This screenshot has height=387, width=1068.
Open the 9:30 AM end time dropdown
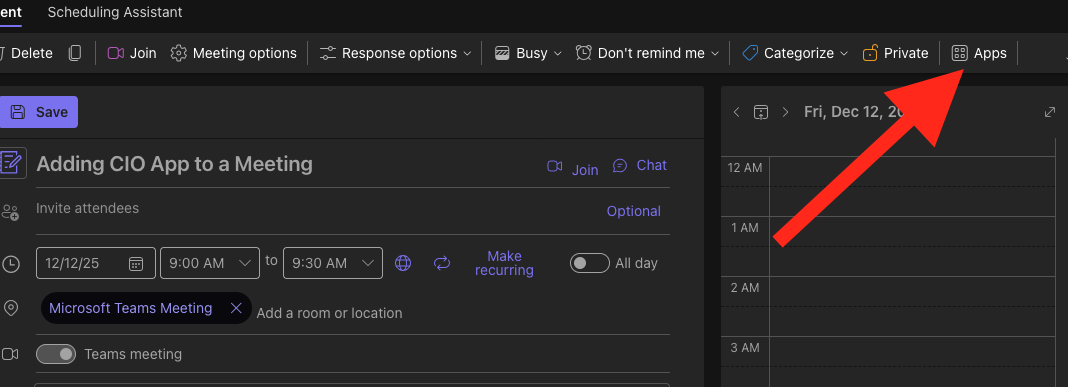pyautogui.click(x=333, y=263)
